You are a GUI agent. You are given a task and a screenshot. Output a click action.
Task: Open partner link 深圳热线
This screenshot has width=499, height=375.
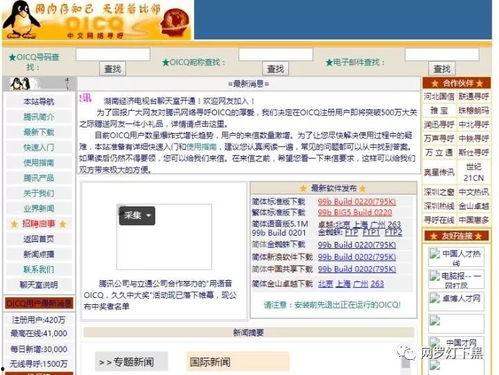(x=439, y=206)
